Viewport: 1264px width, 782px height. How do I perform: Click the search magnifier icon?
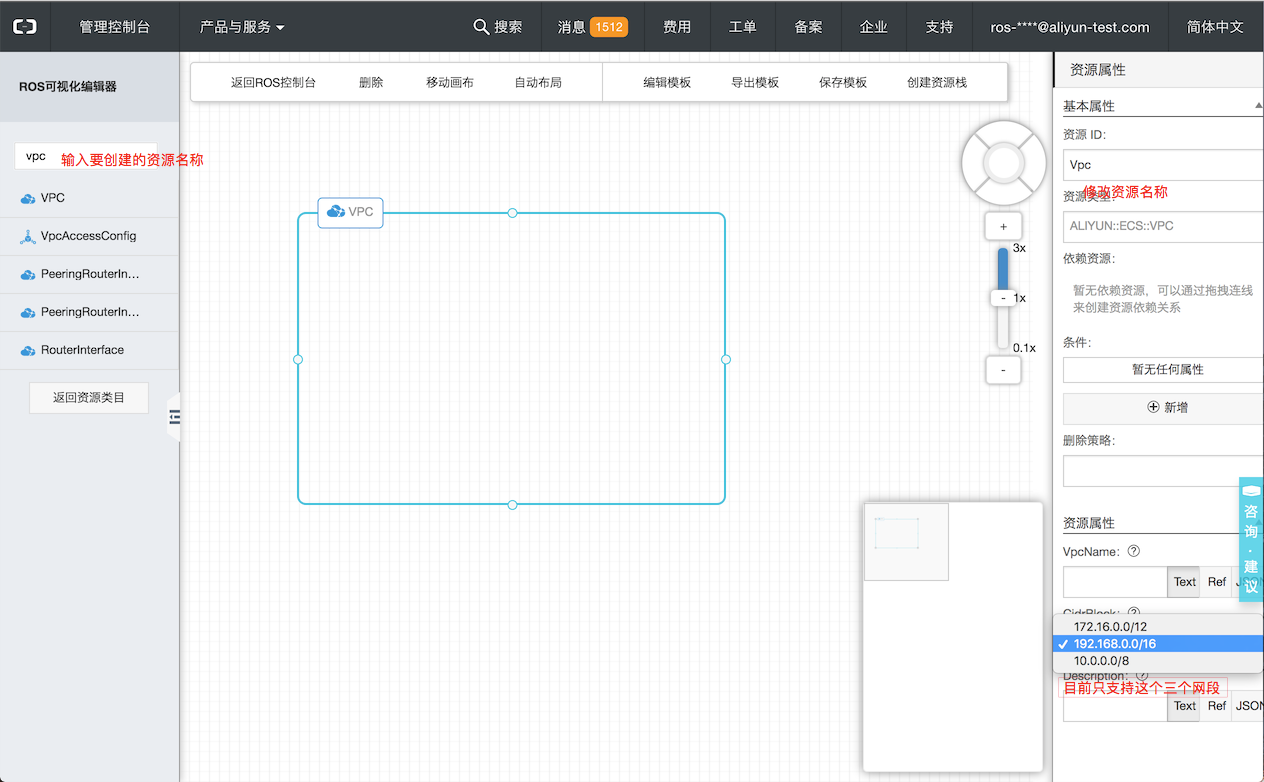click(x=481, y=27)
